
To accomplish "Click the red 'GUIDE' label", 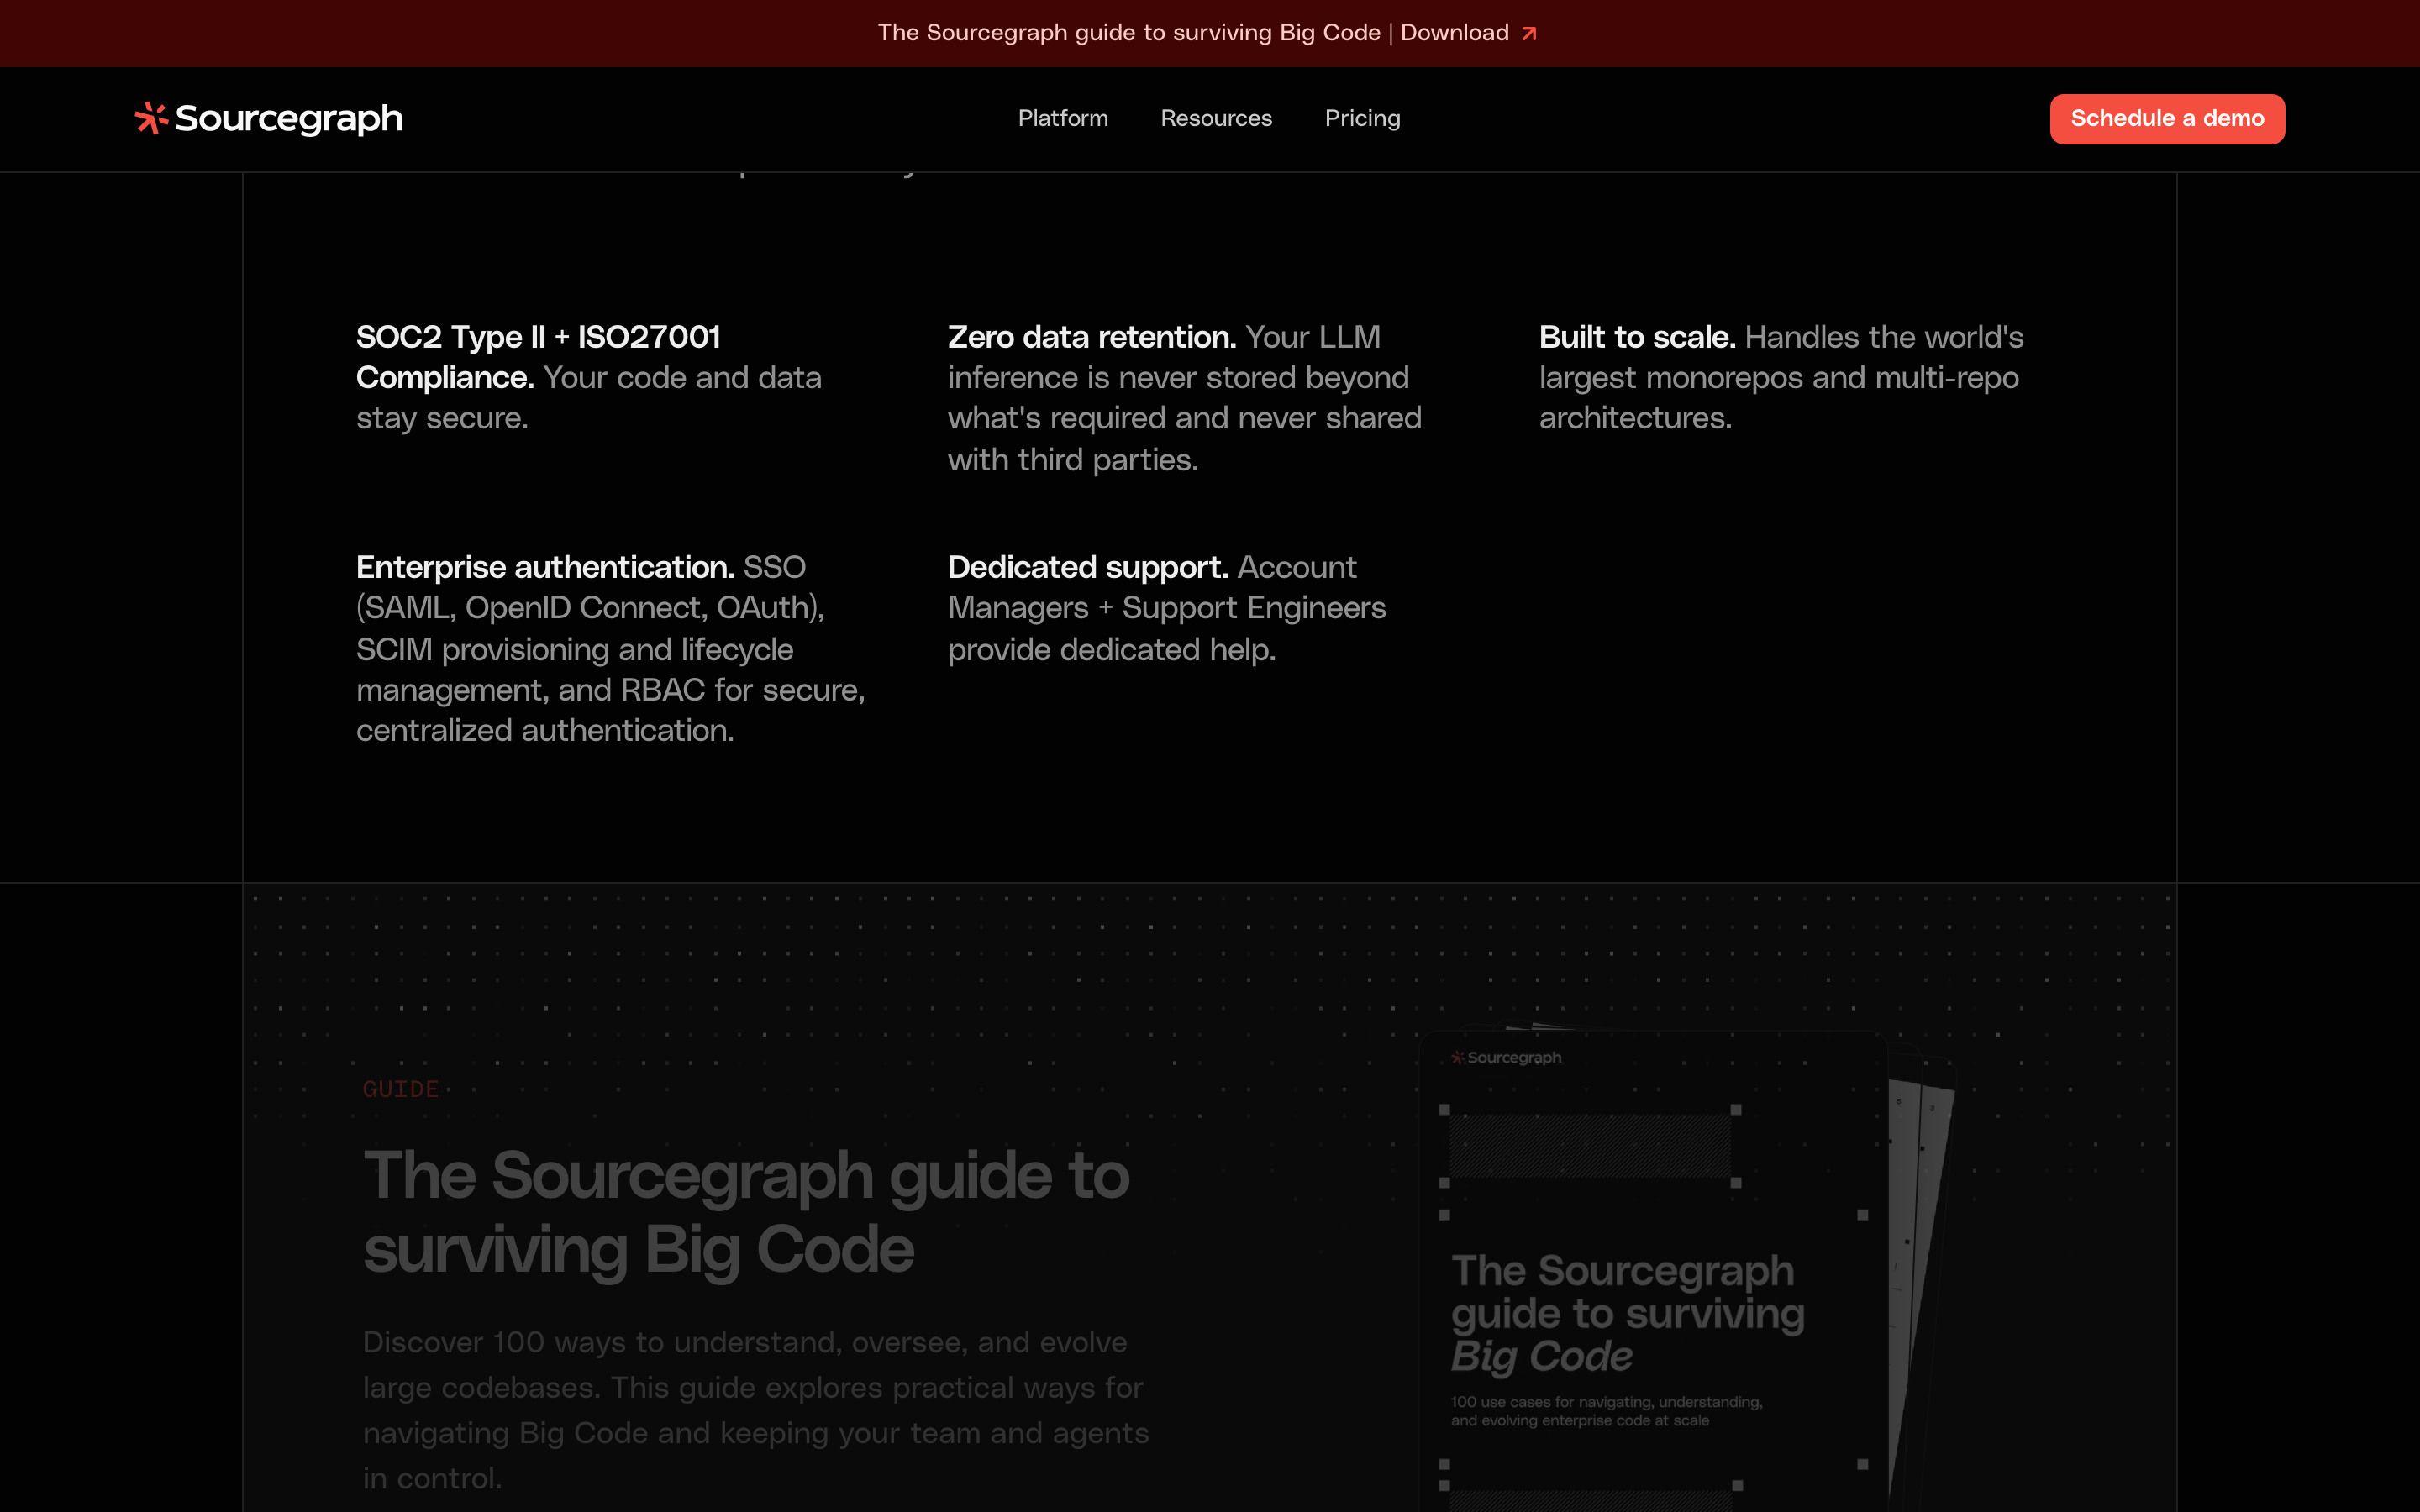I will coord(401,1089).
